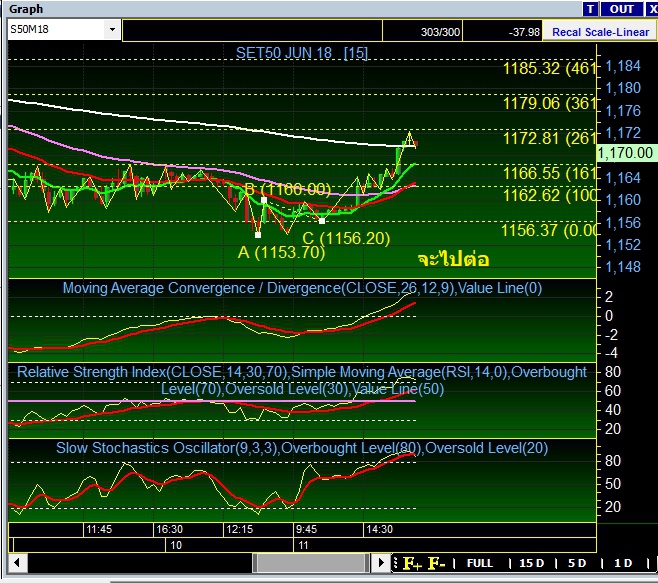The height and width of the screenshot is (583, 658).
Task: Click the F- zoom out icon
Action: (436, 563)
